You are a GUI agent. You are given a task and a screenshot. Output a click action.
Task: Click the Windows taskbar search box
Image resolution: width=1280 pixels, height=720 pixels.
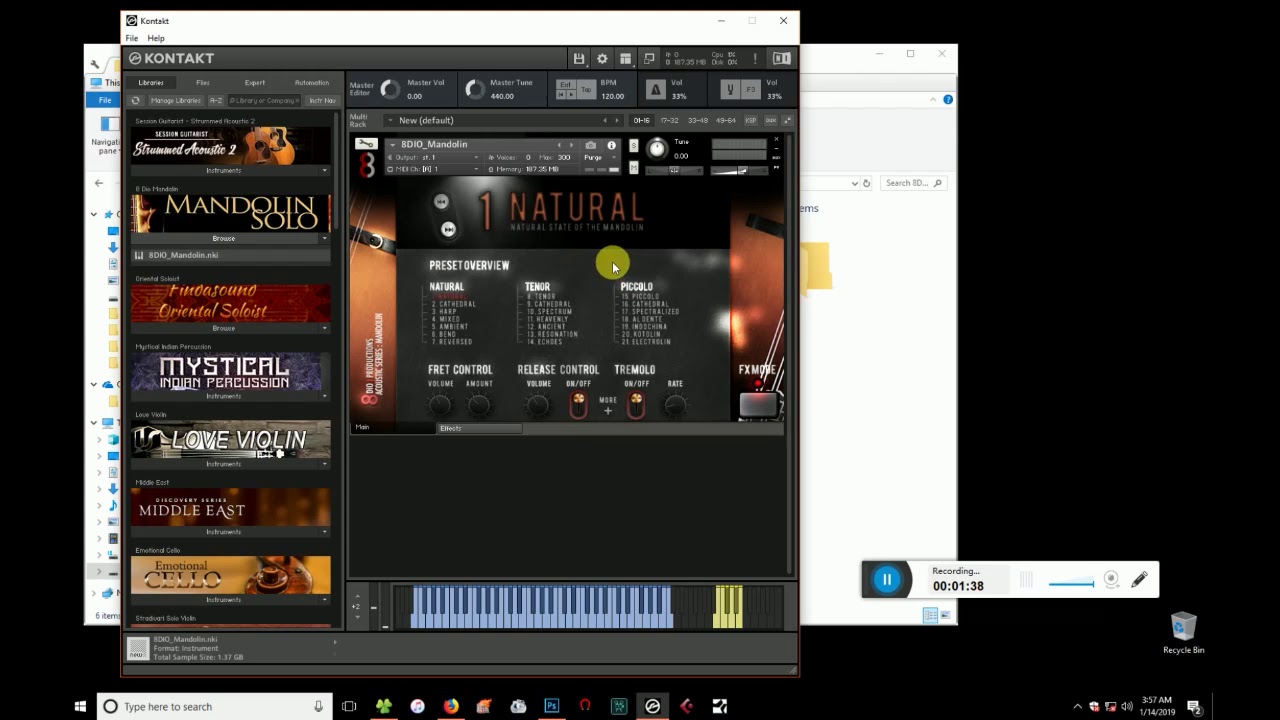click(214, 706)
